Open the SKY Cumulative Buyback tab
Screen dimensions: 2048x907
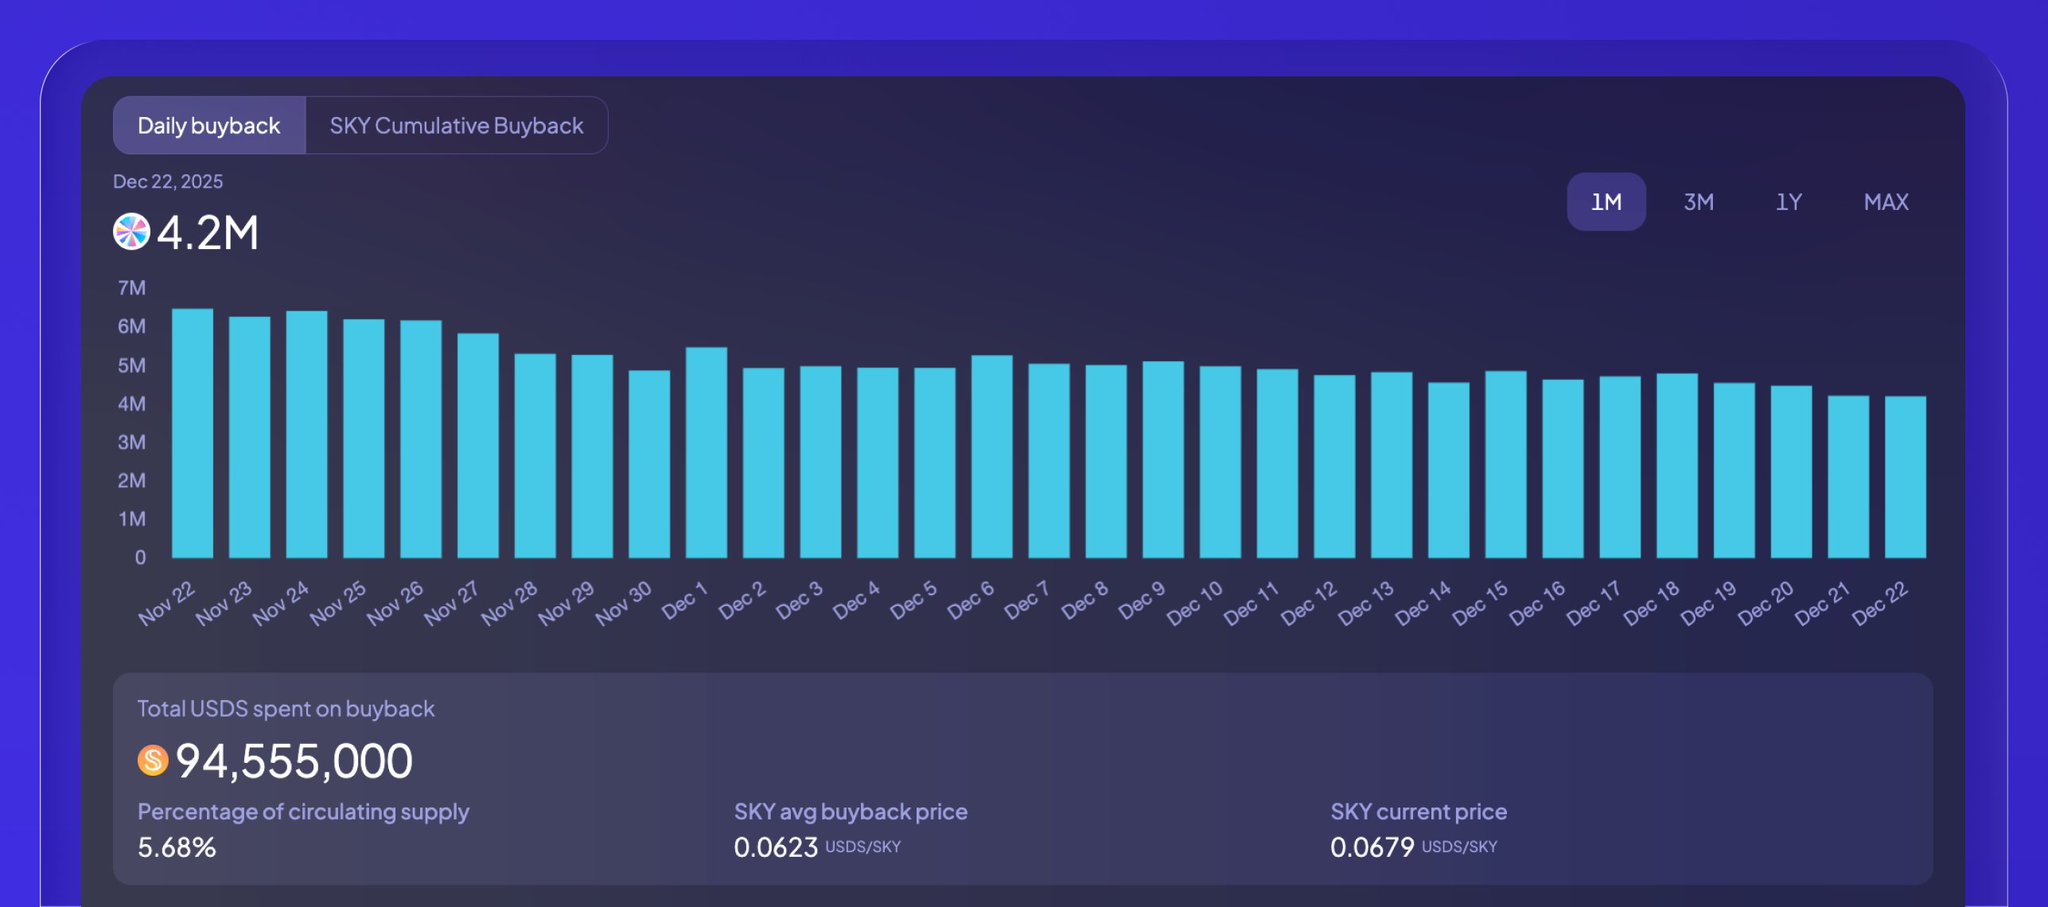[457, 125]
